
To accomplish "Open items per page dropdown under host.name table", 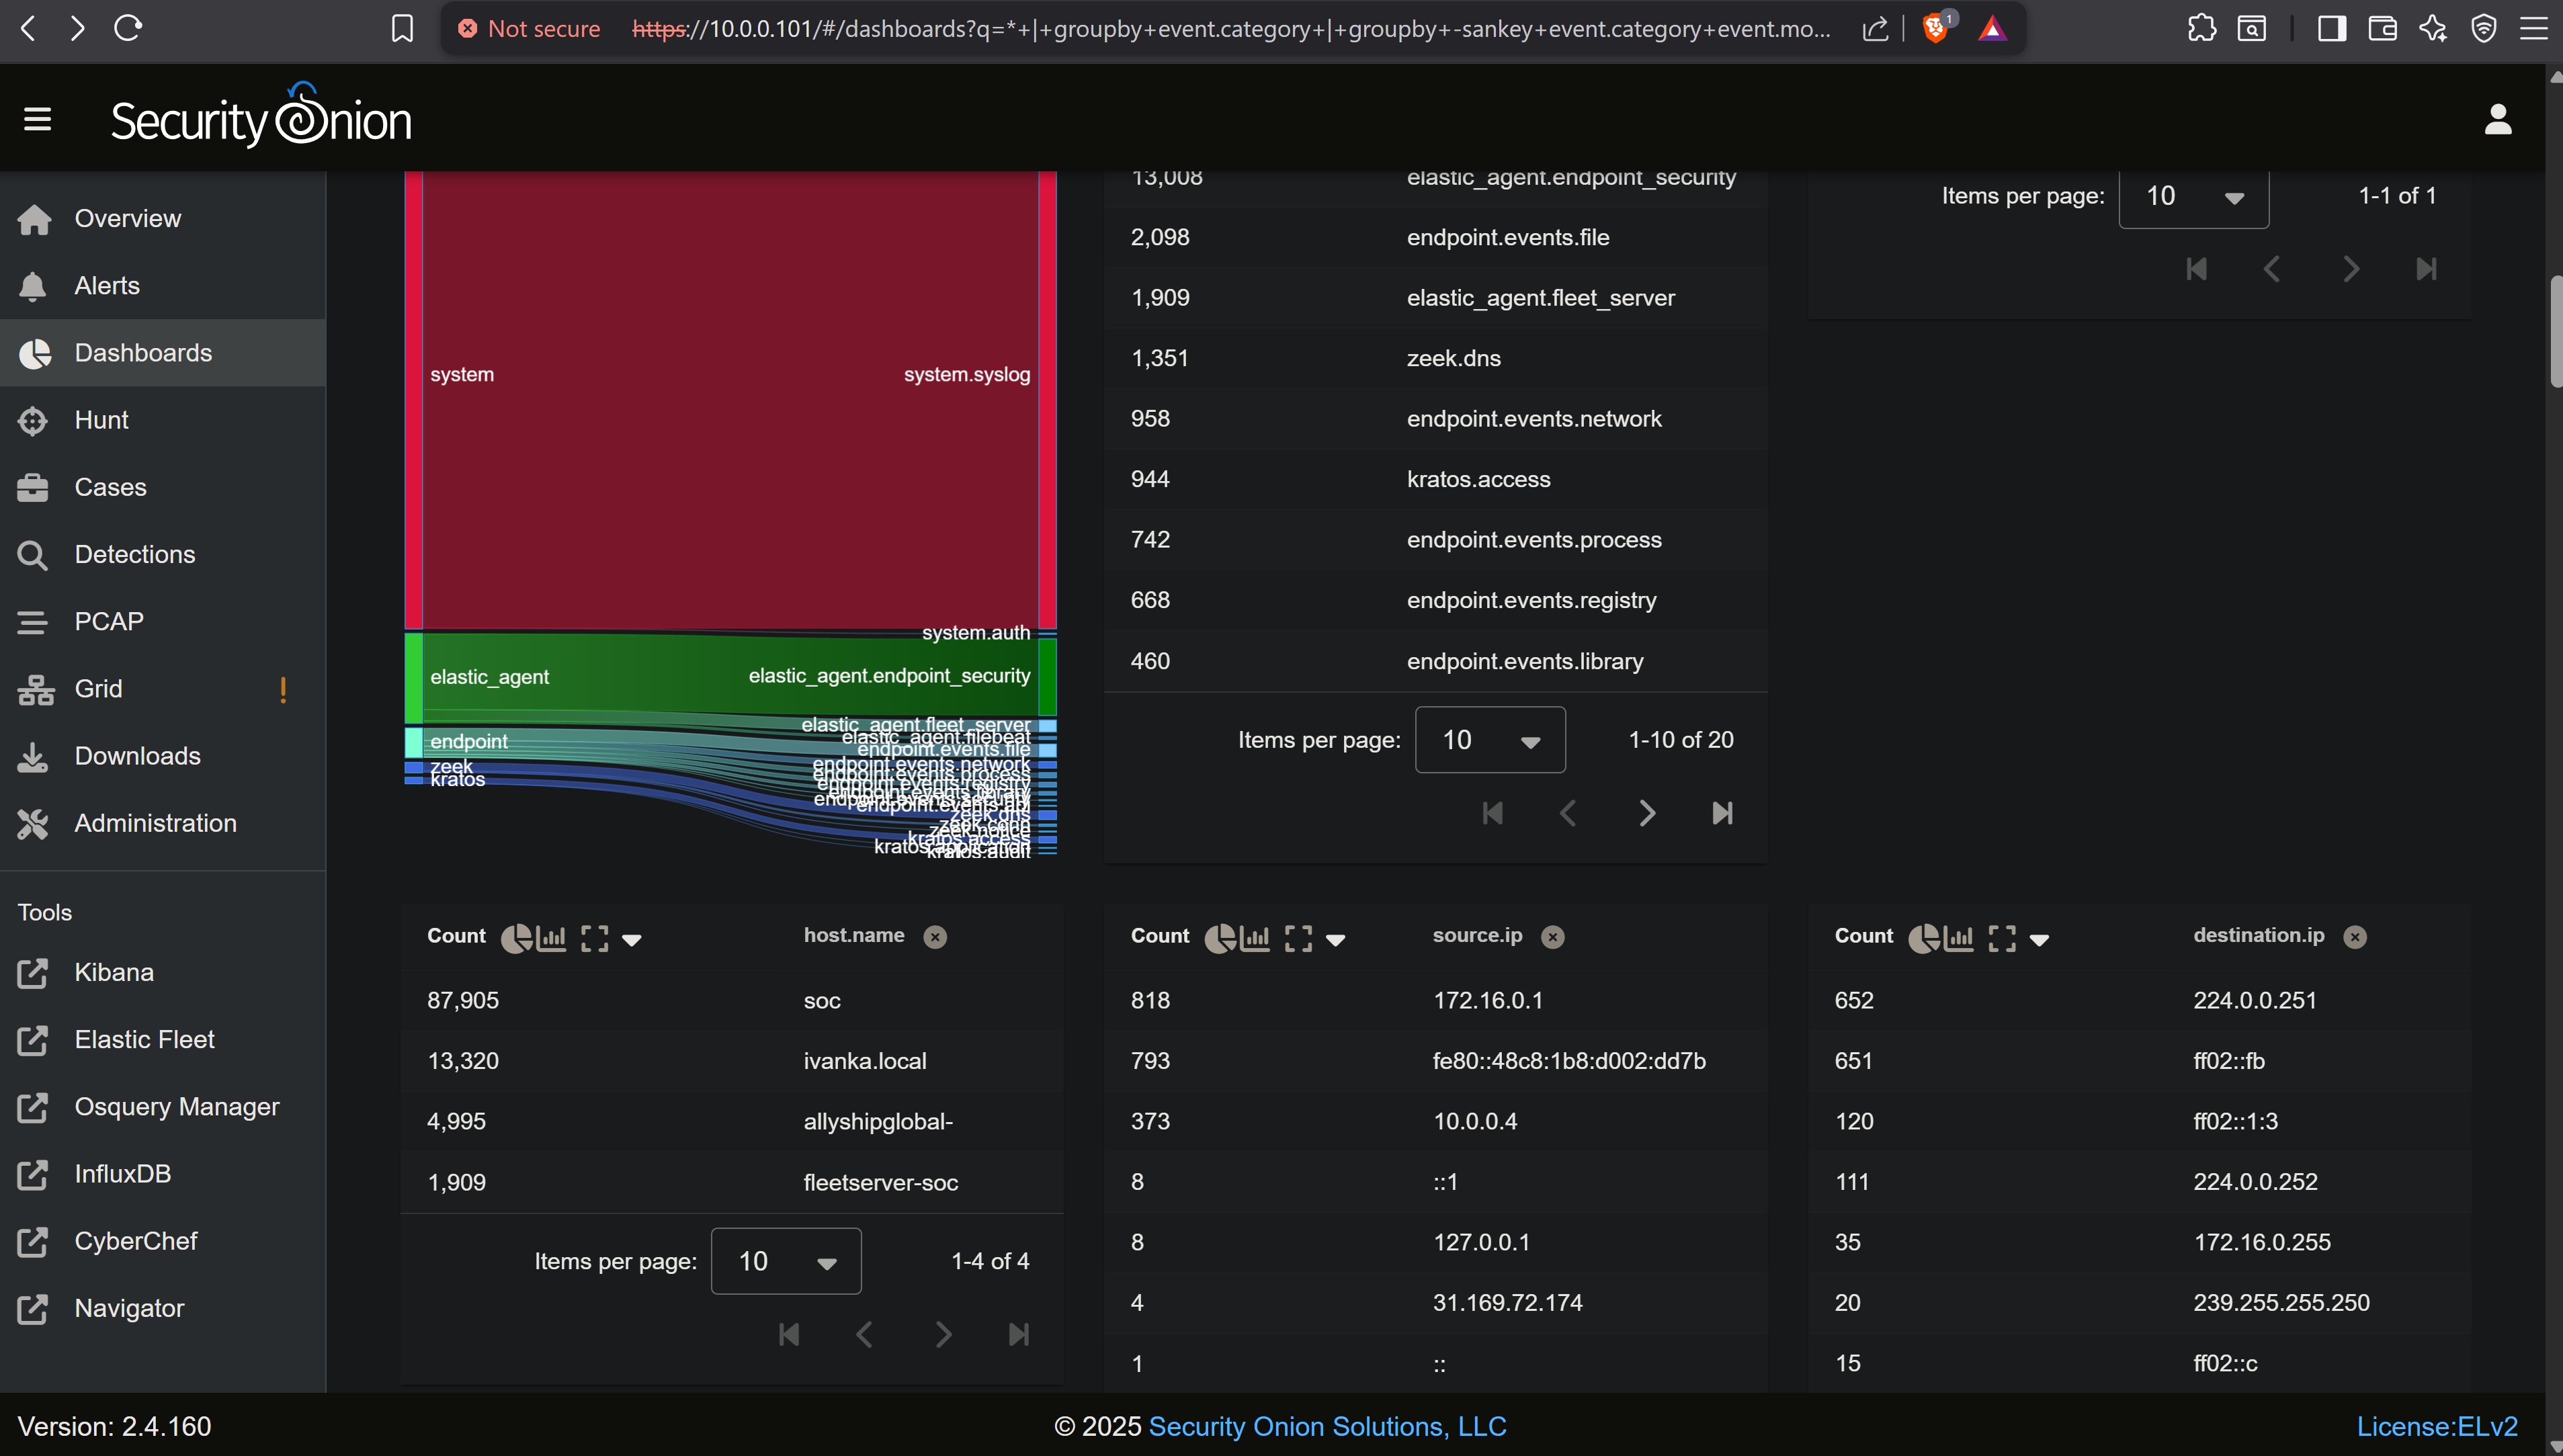I will pyautogui.click(x=785, y=1261).
